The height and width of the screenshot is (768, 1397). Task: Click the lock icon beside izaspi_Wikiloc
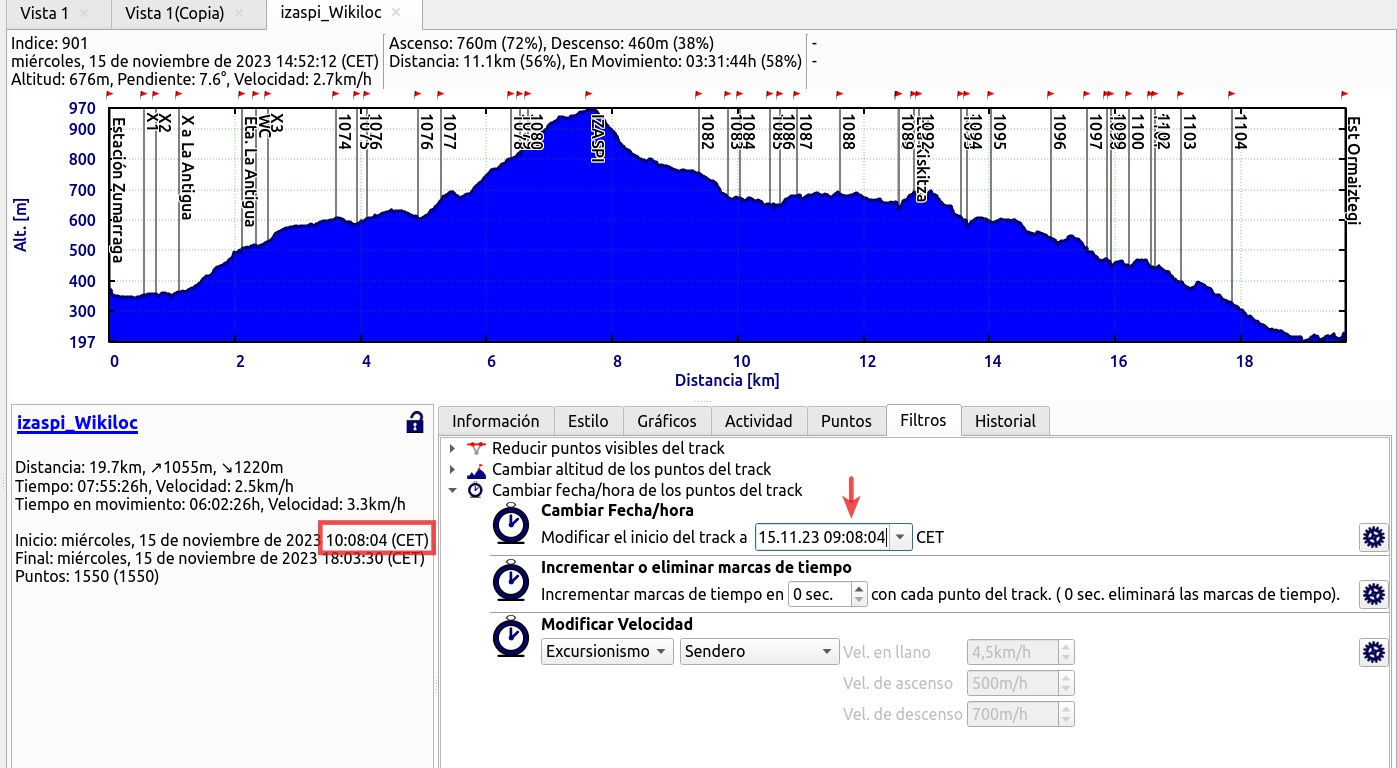414,423
